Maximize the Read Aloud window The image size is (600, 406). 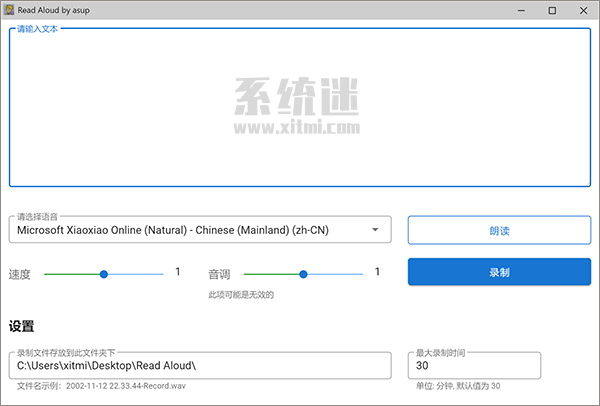(552, 10)
